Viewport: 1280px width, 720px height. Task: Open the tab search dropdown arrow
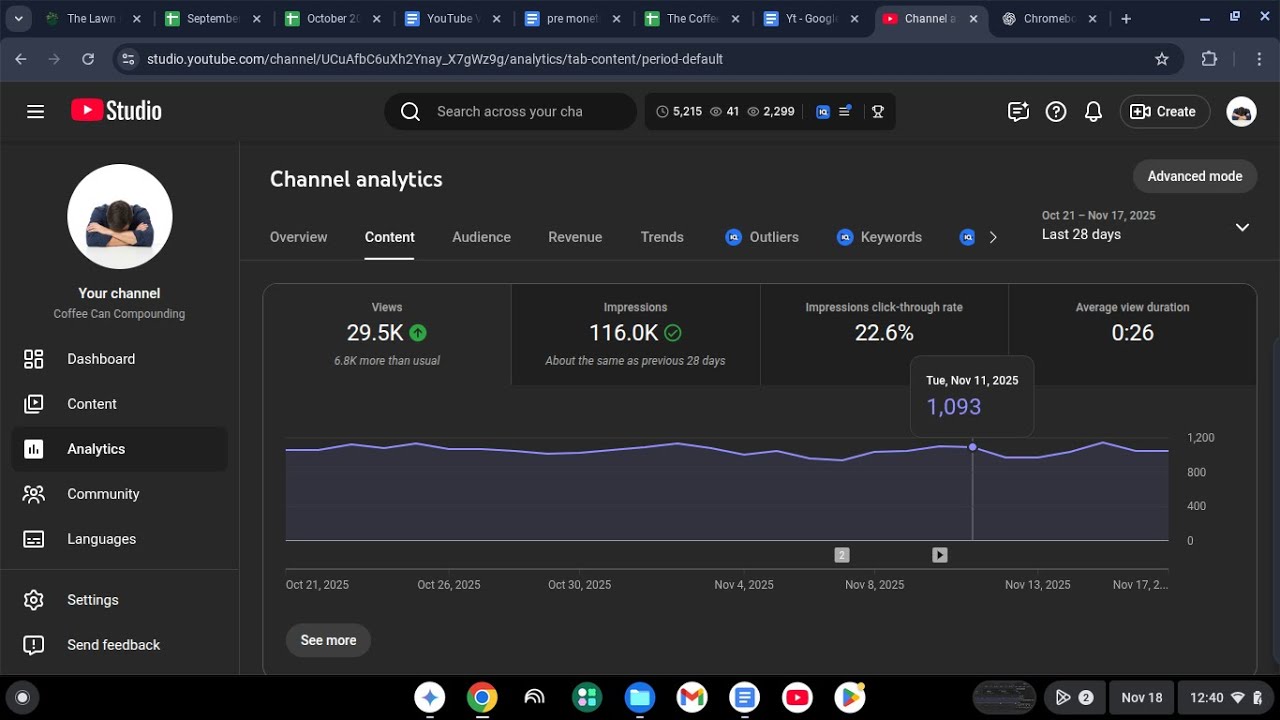coord(18,19)
